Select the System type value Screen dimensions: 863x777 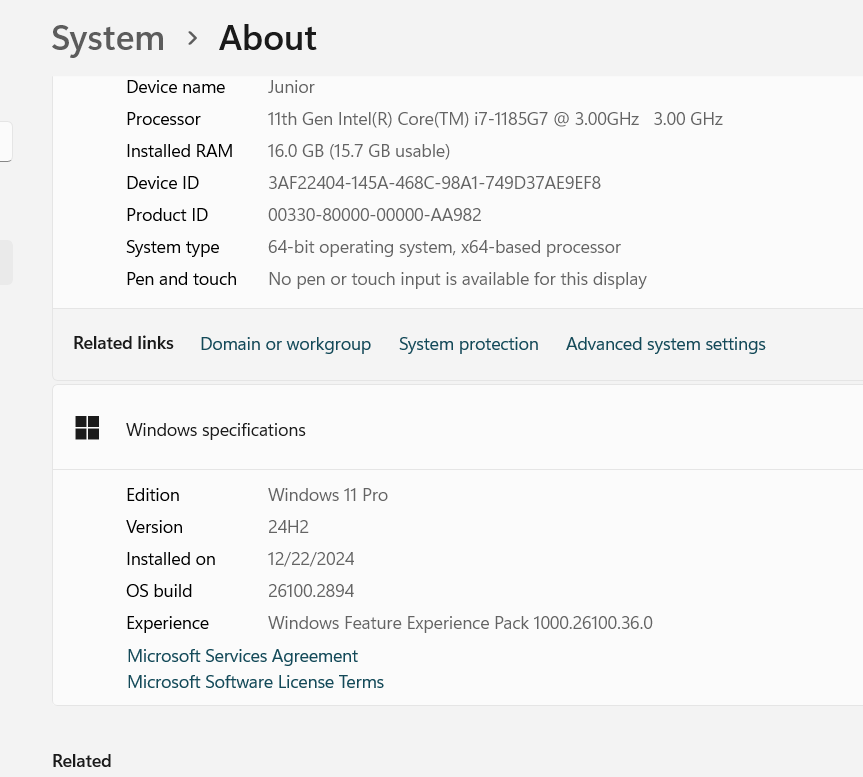point(444,247)
